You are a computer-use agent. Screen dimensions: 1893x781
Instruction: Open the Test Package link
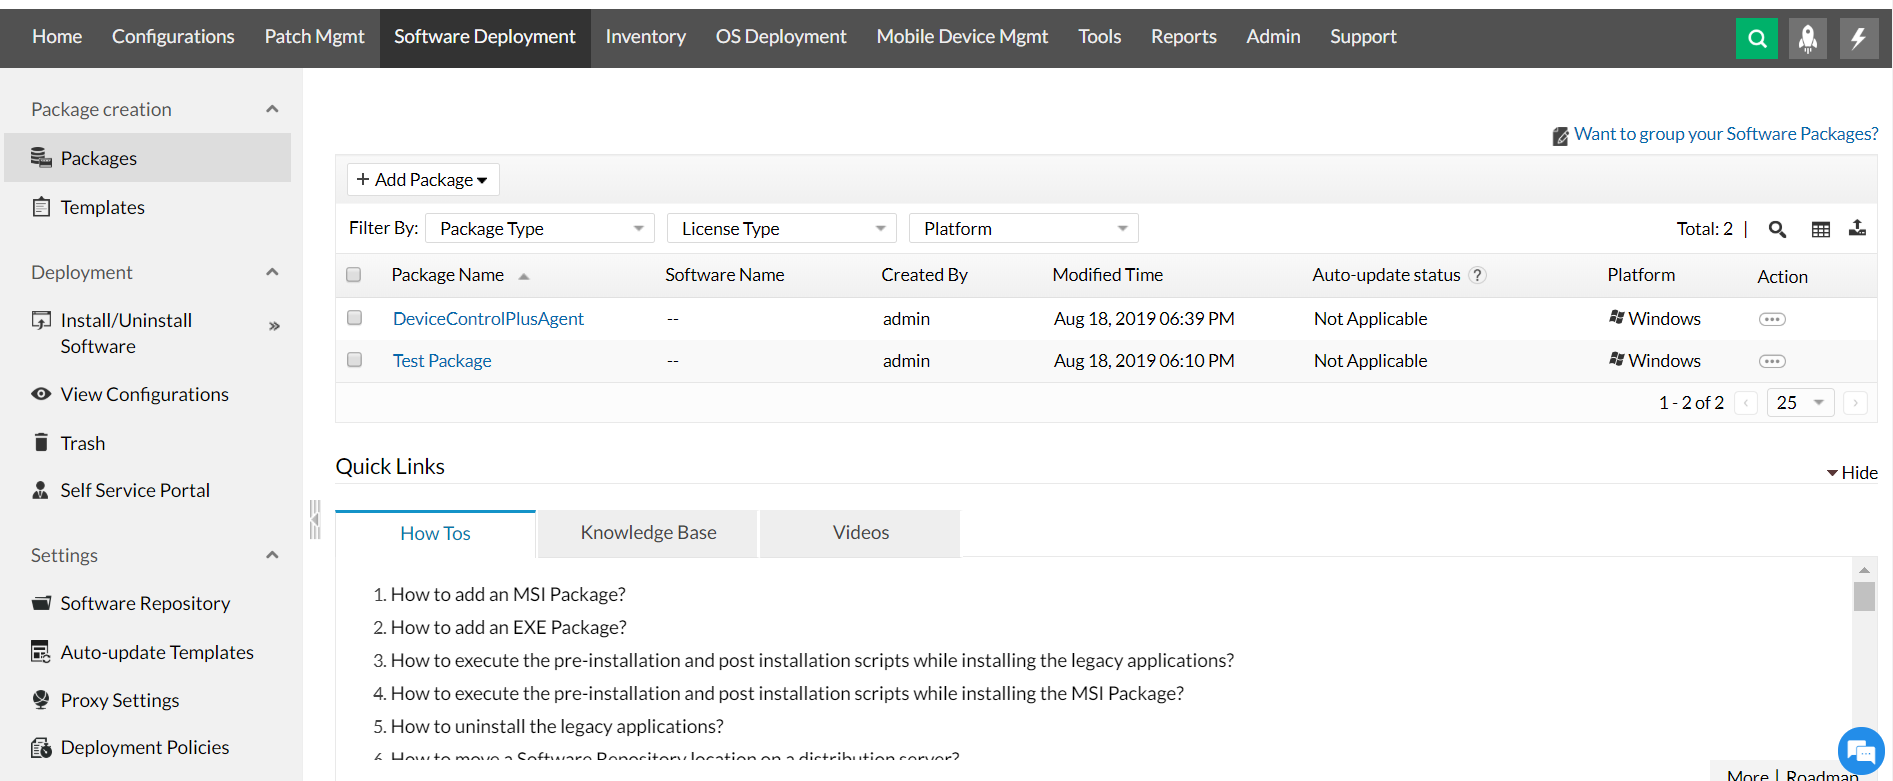click(x=442, y=361)
